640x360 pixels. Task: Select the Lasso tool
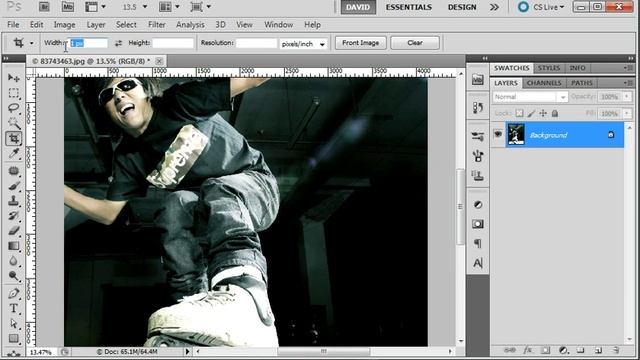(x=13, y=108)
